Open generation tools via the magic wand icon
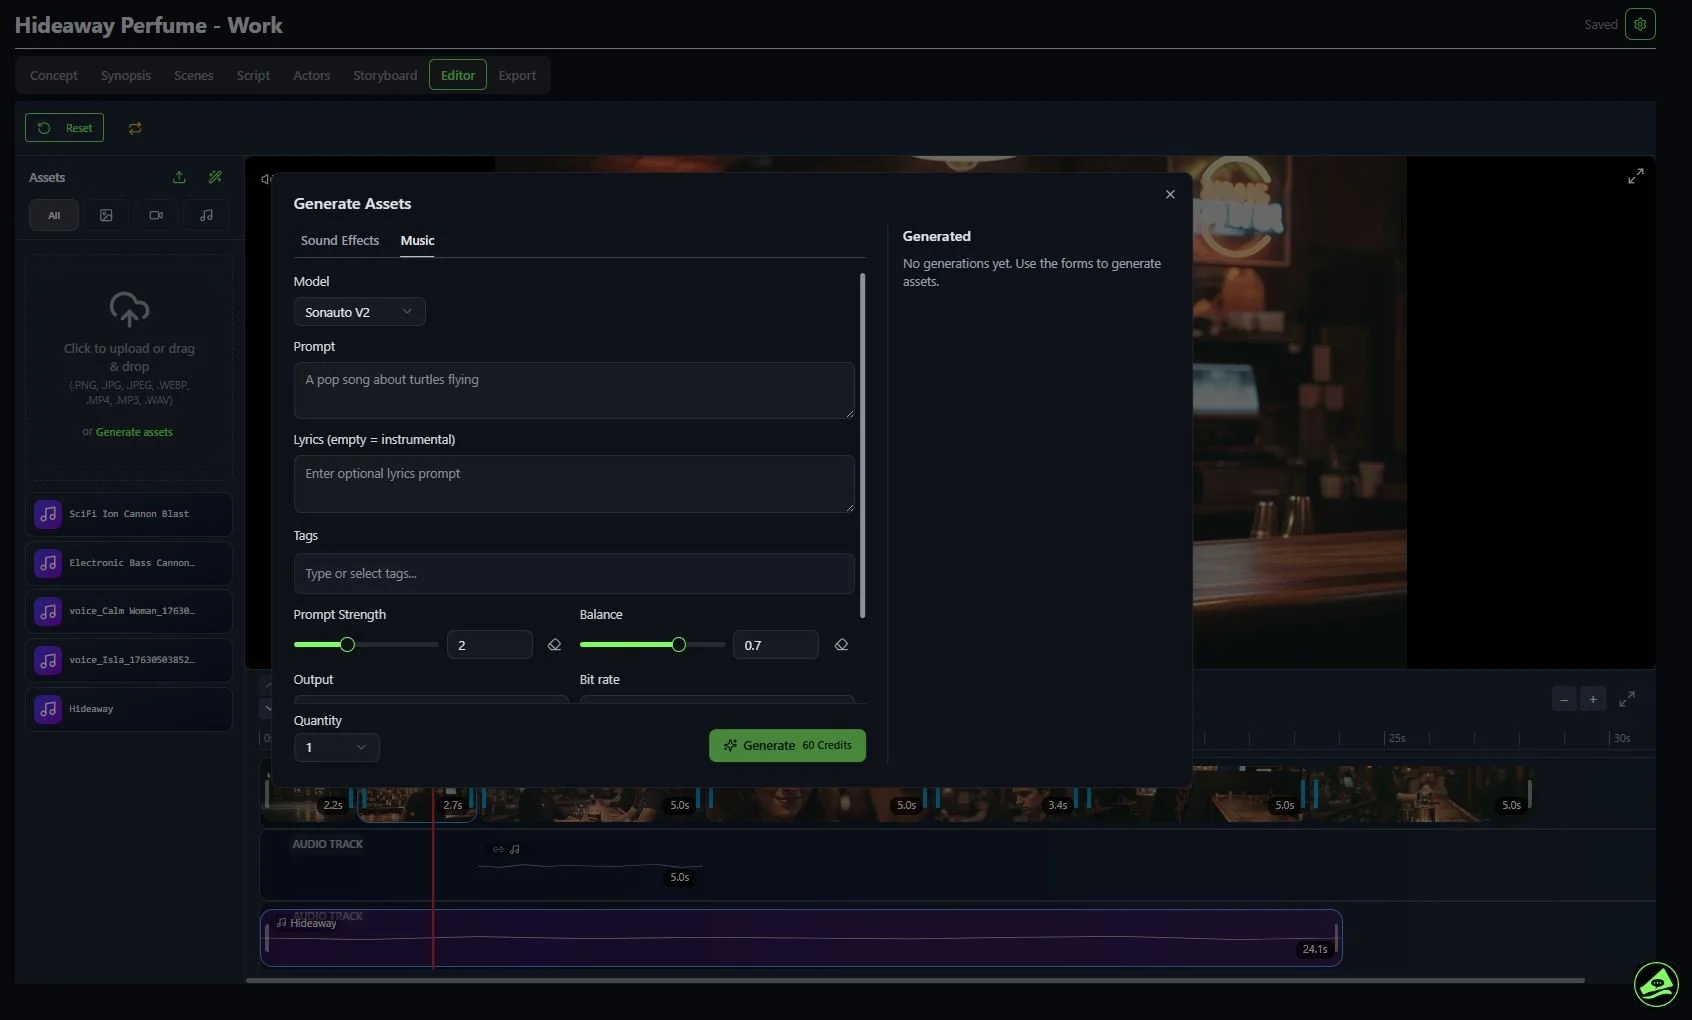Viewport: 1692px width, 1020px height. coord(215,177)
